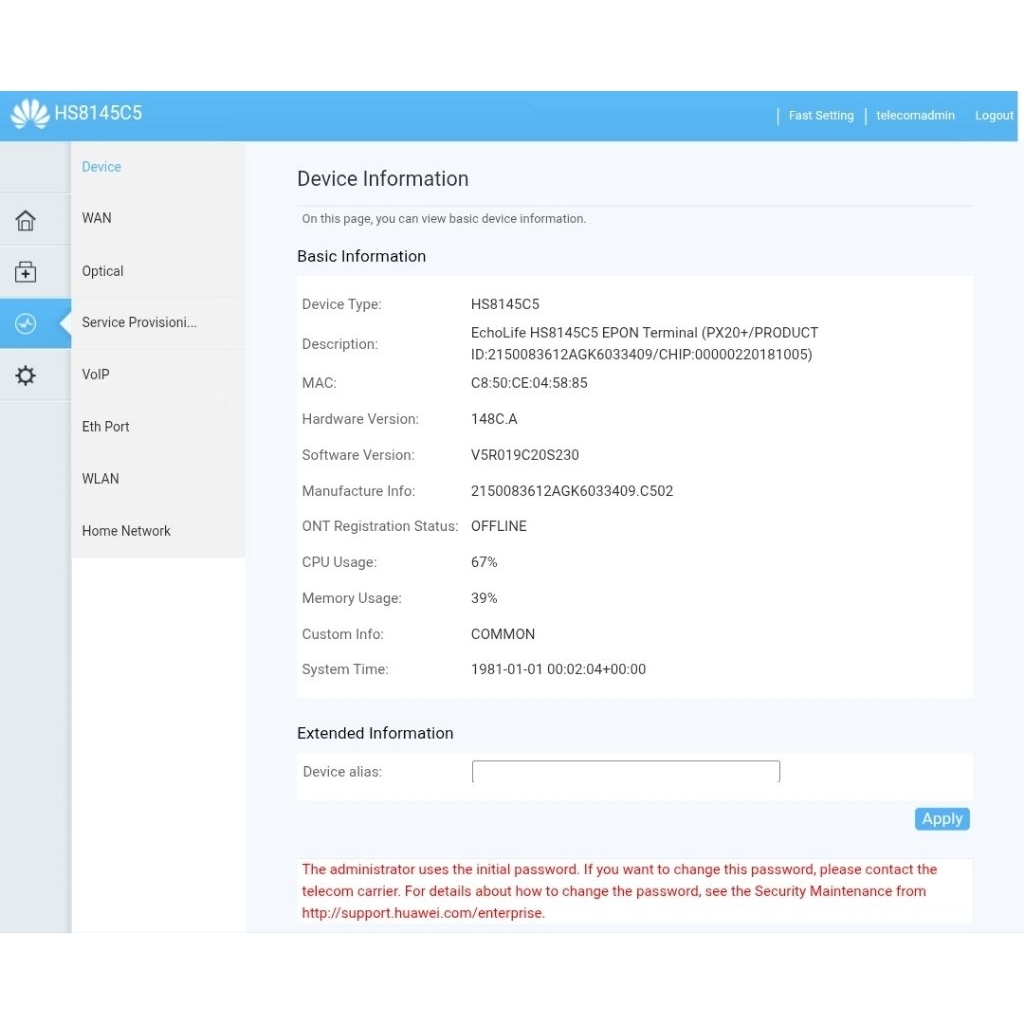Open the WAN information menu item

(x=97, y=218)
